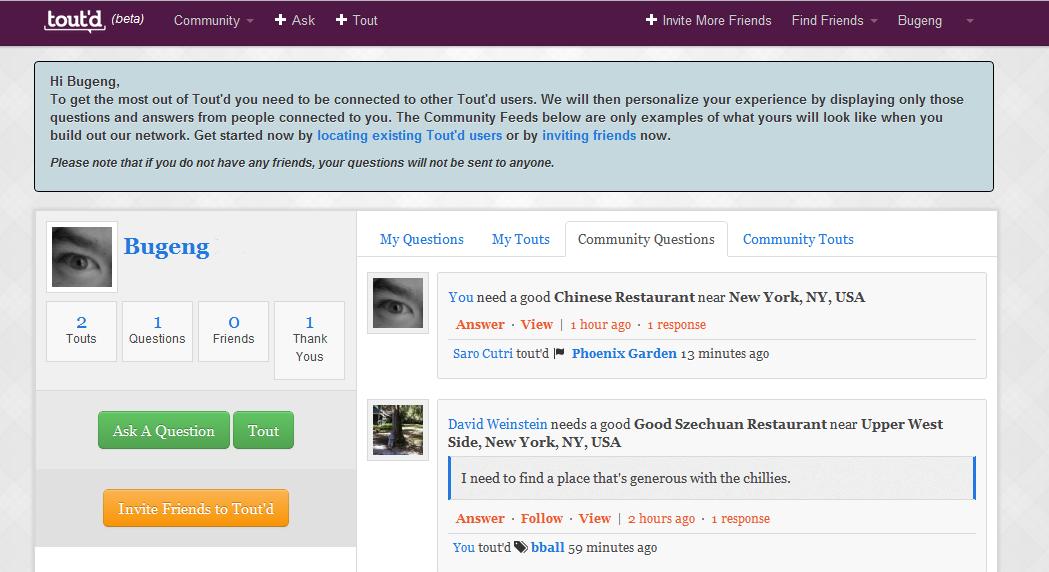Click '13 minutes ago' text
The width and height of the screenshot is (1049, 572).
point(725,353)
